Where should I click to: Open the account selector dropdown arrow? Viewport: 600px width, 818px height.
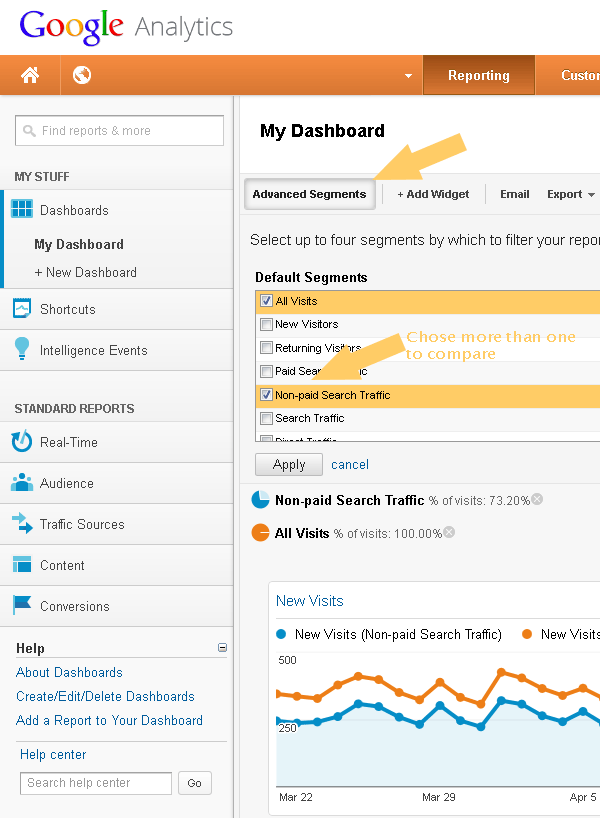pyautogui.click(x=409, y=76)
